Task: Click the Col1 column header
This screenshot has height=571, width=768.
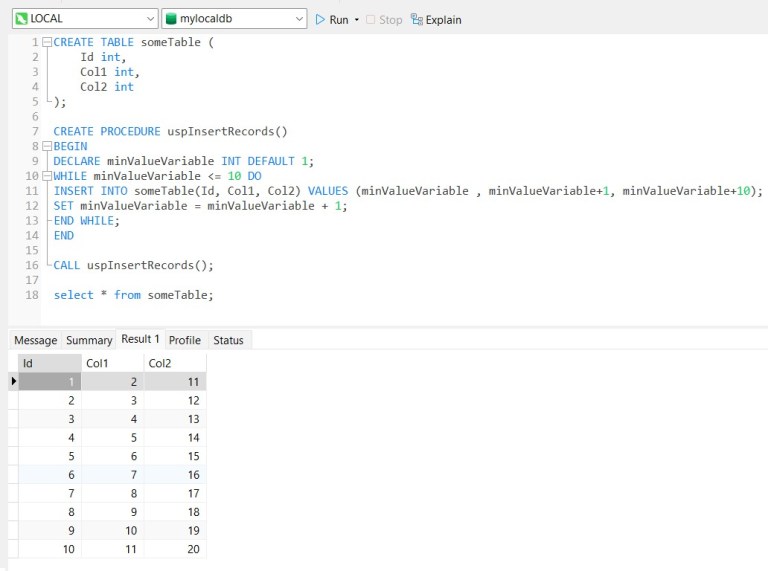Action: point(113,363)
